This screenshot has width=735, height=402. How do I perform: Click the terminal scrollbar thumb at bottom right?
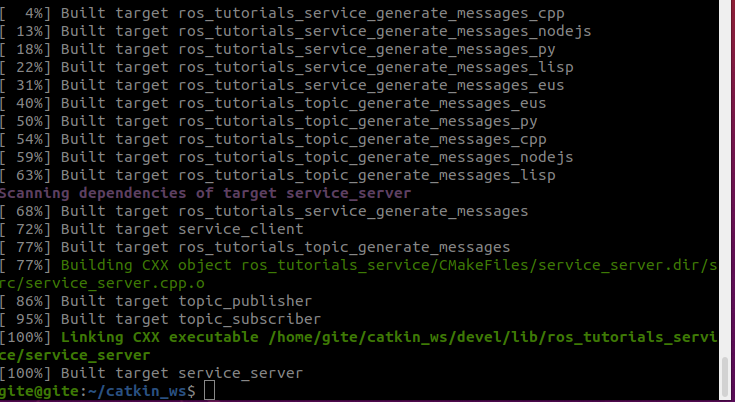pyautogui.click(x=725, y=377)
